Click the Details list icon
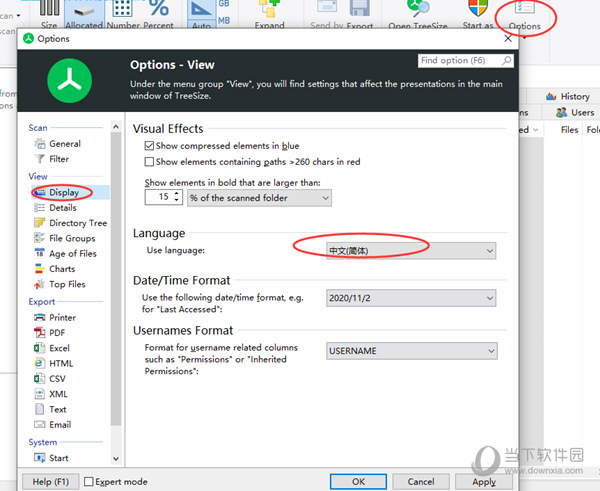600x491 pixels. [39, 207]
